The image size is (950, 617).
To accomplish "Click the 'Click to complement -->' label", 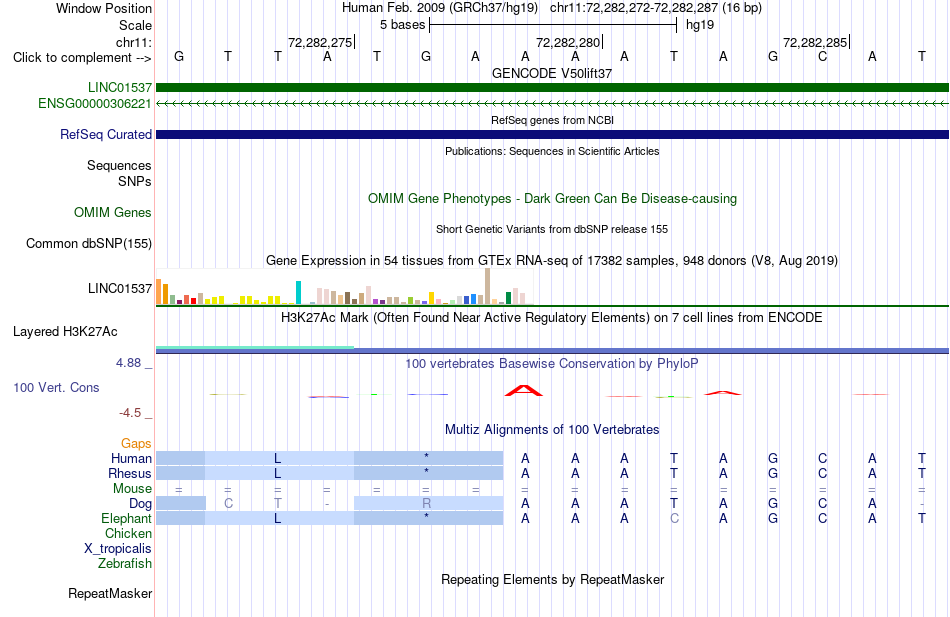I will pyautogui.click(x=82, y=58).
